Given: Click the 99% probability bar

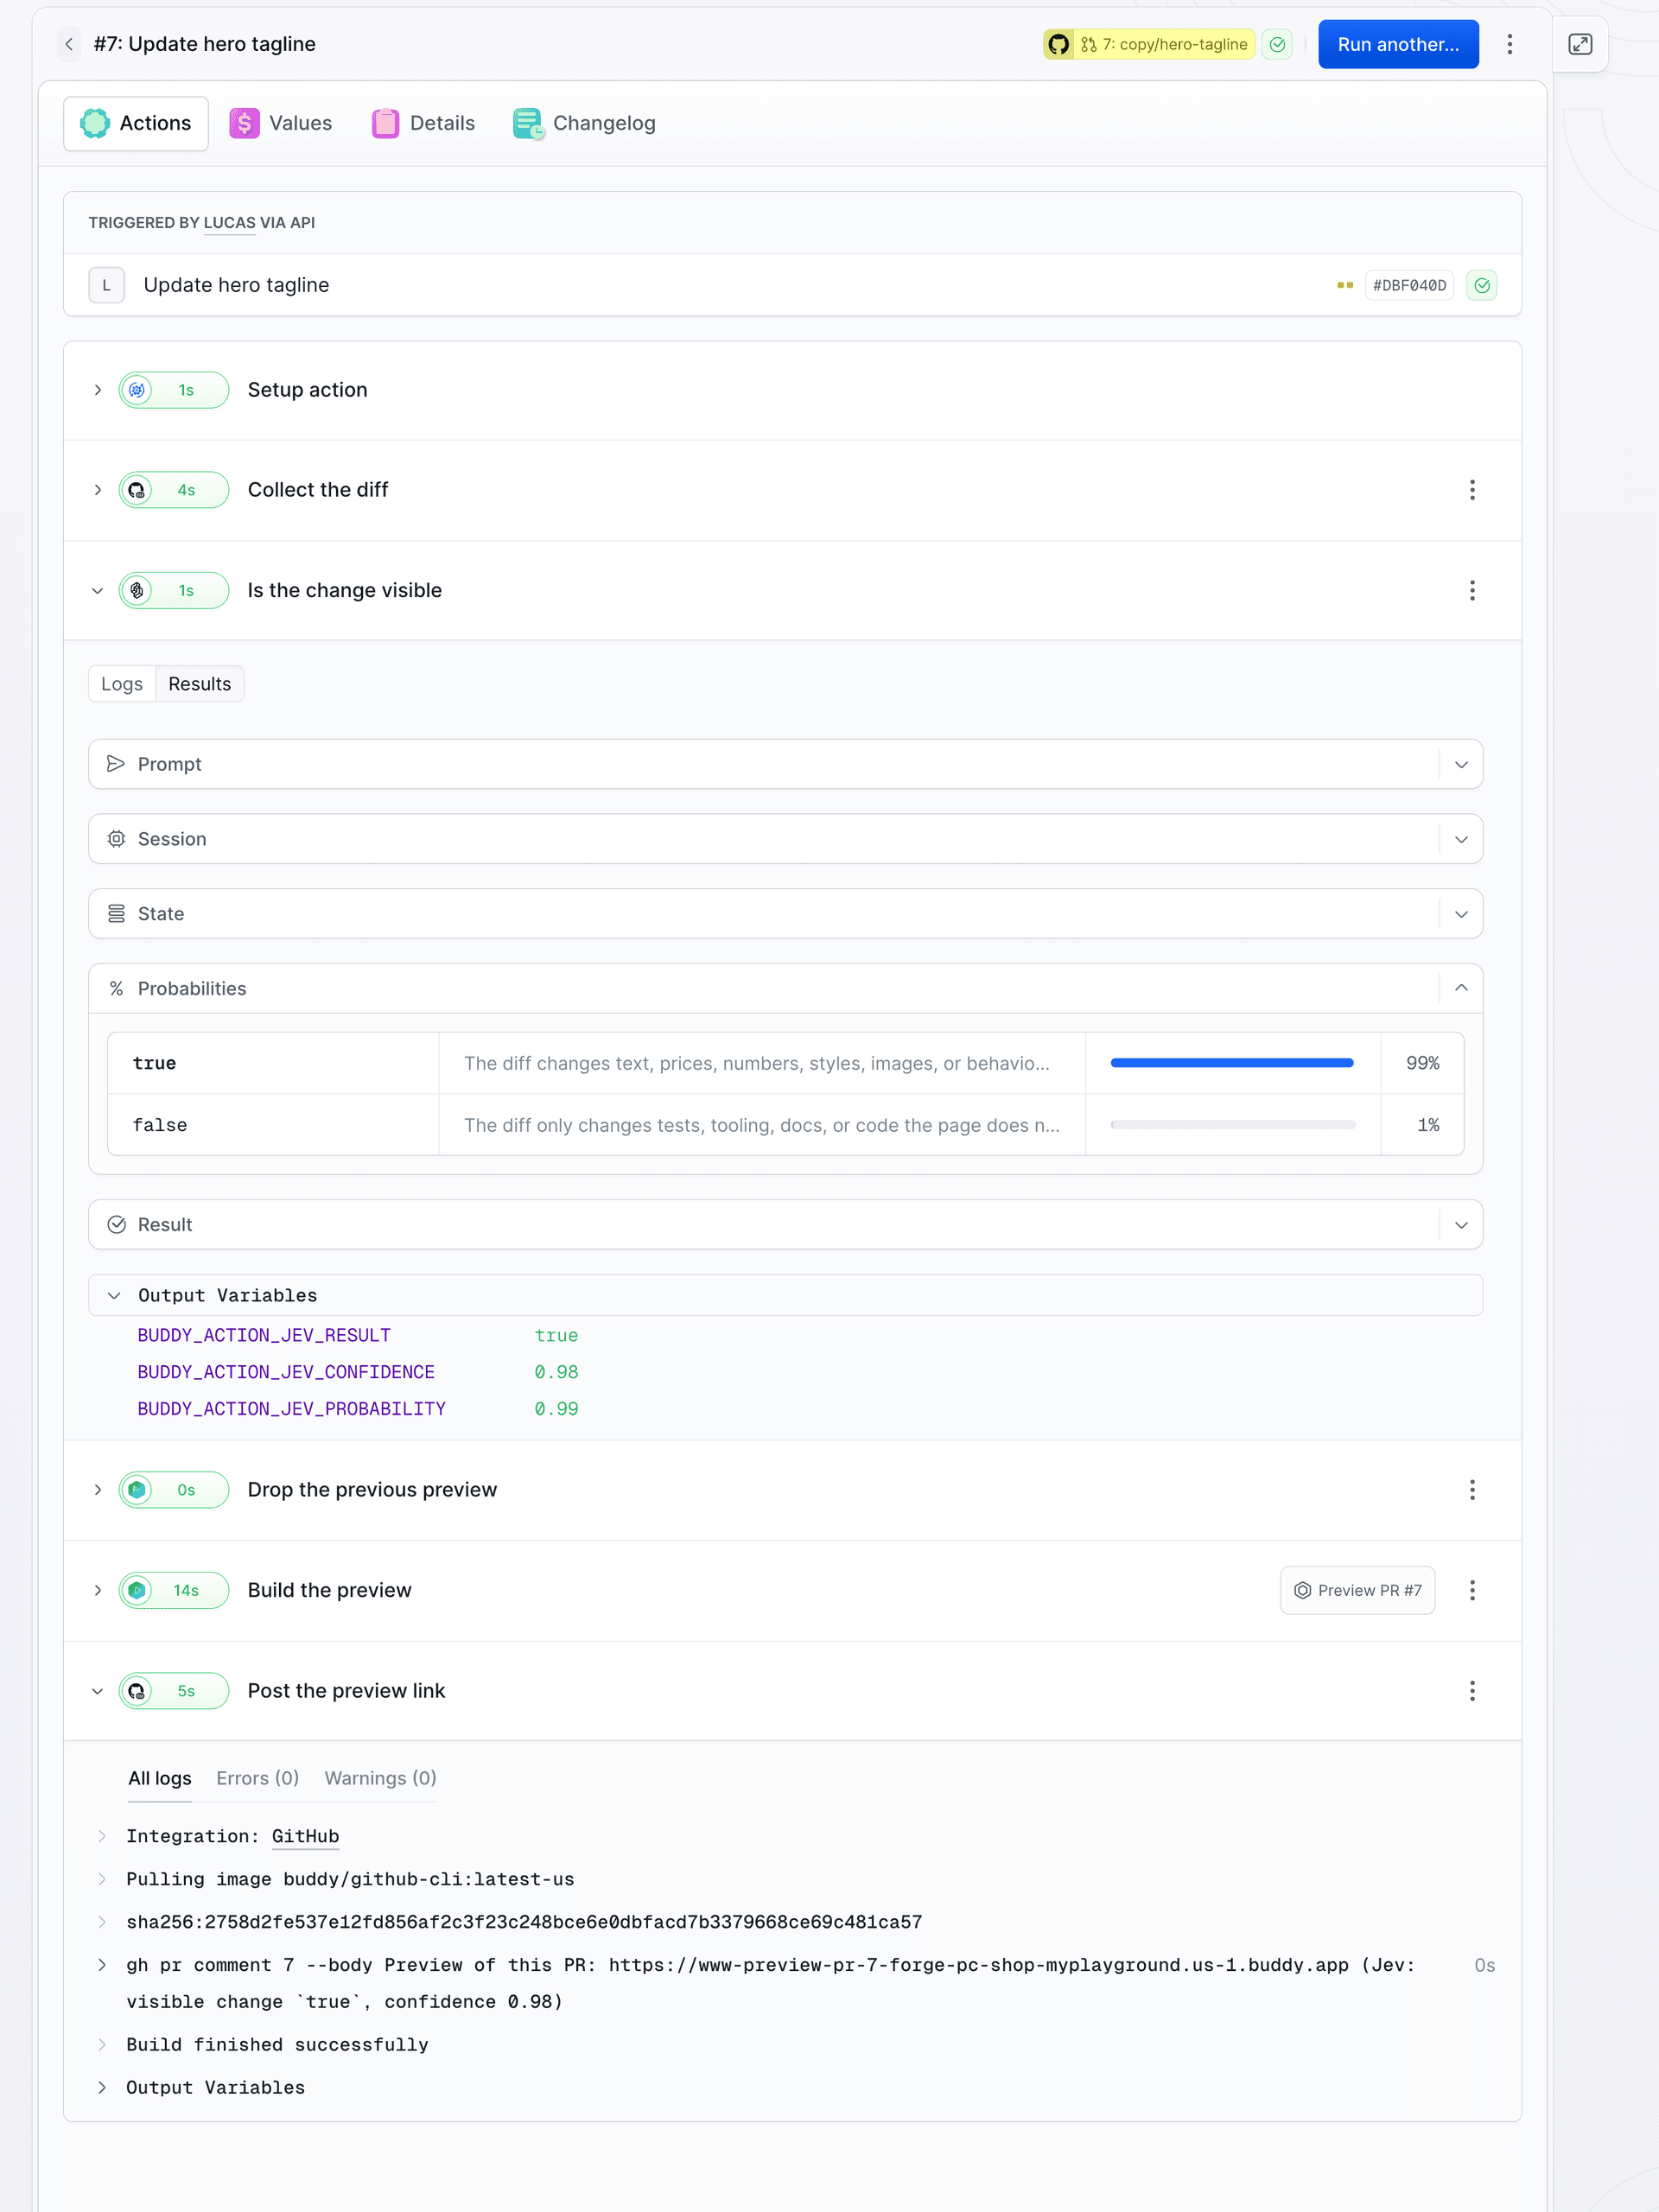Looking at the screenshot, I should tap(1233, 1064).
